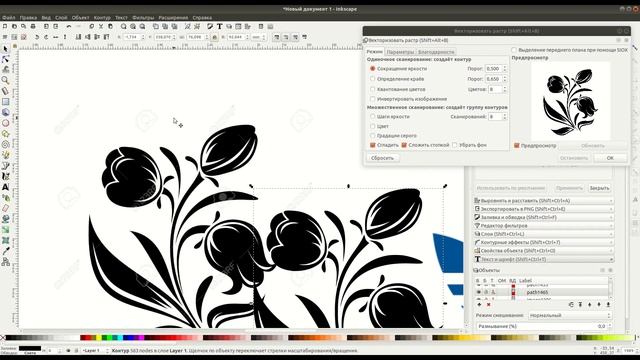Select Градации серого radio option
The height and width of the screenshot is (360, 640).
[x=372, y=136]
